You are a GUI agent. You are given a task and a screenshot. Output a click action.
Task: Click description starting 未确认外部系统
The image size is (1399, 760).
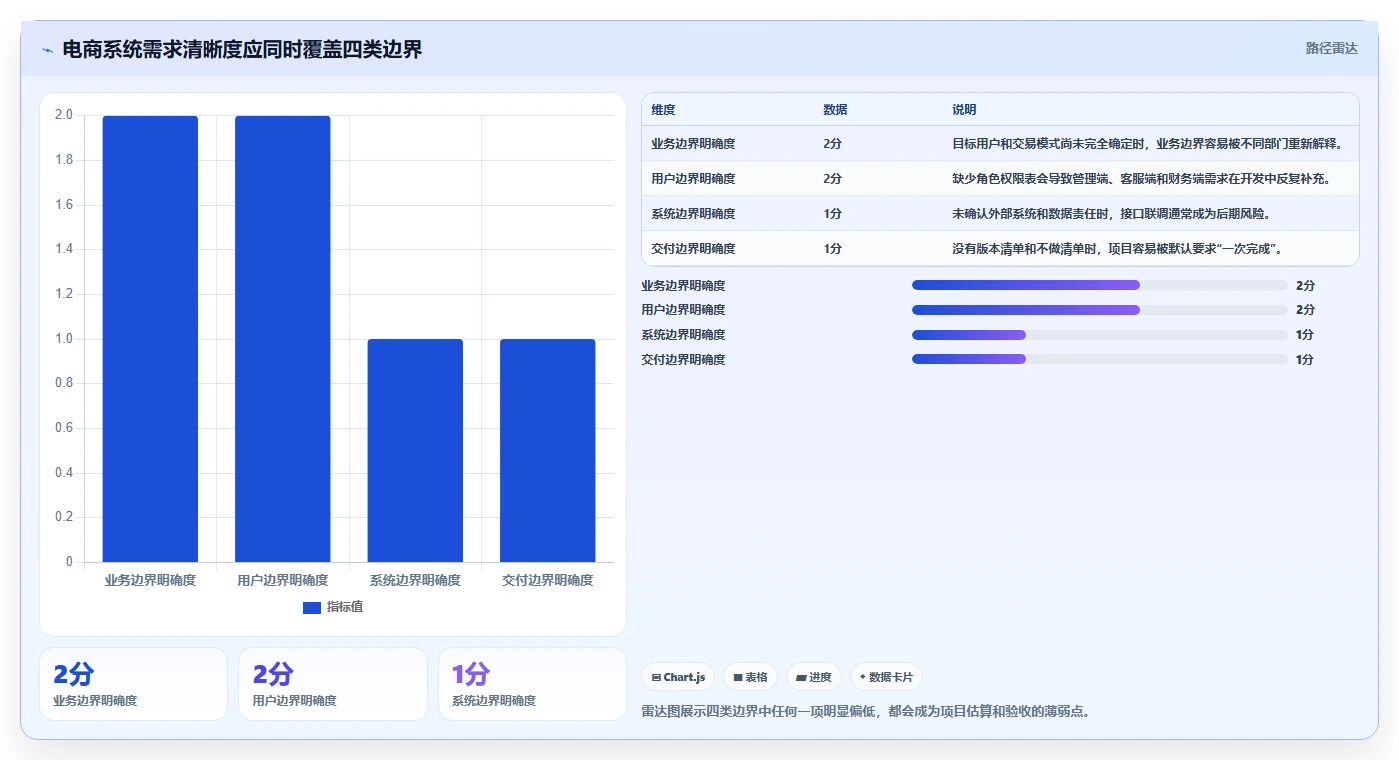pos(1111,214)
